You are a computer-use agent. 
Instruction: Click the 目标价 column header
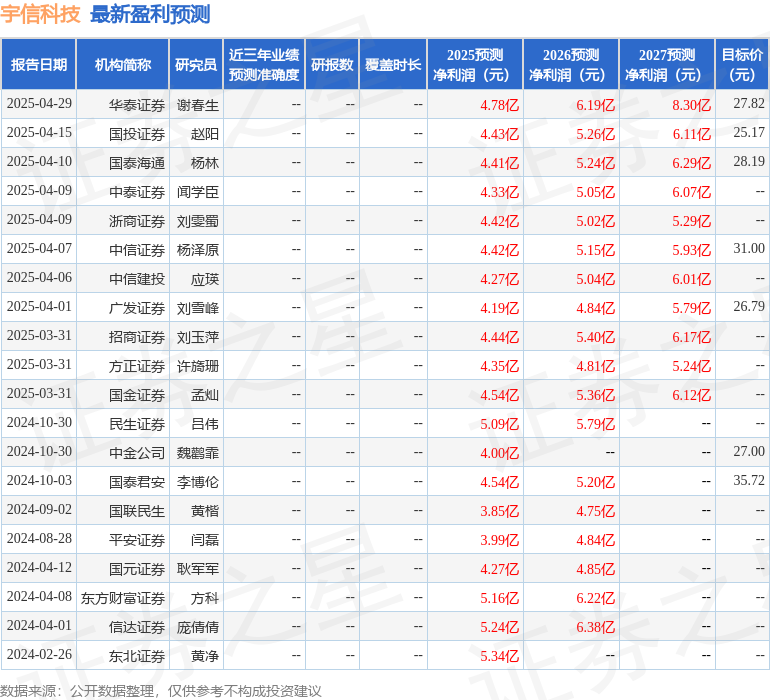pos(742,65)
